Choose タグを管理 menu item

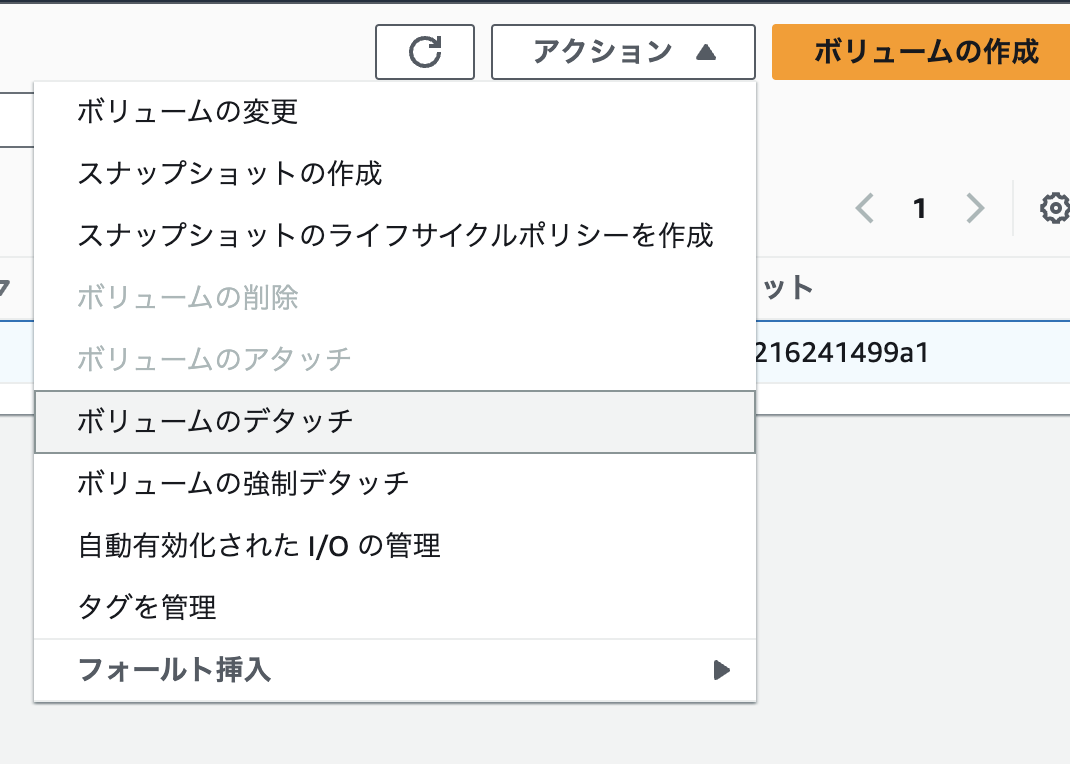click(x=146, y=606)
